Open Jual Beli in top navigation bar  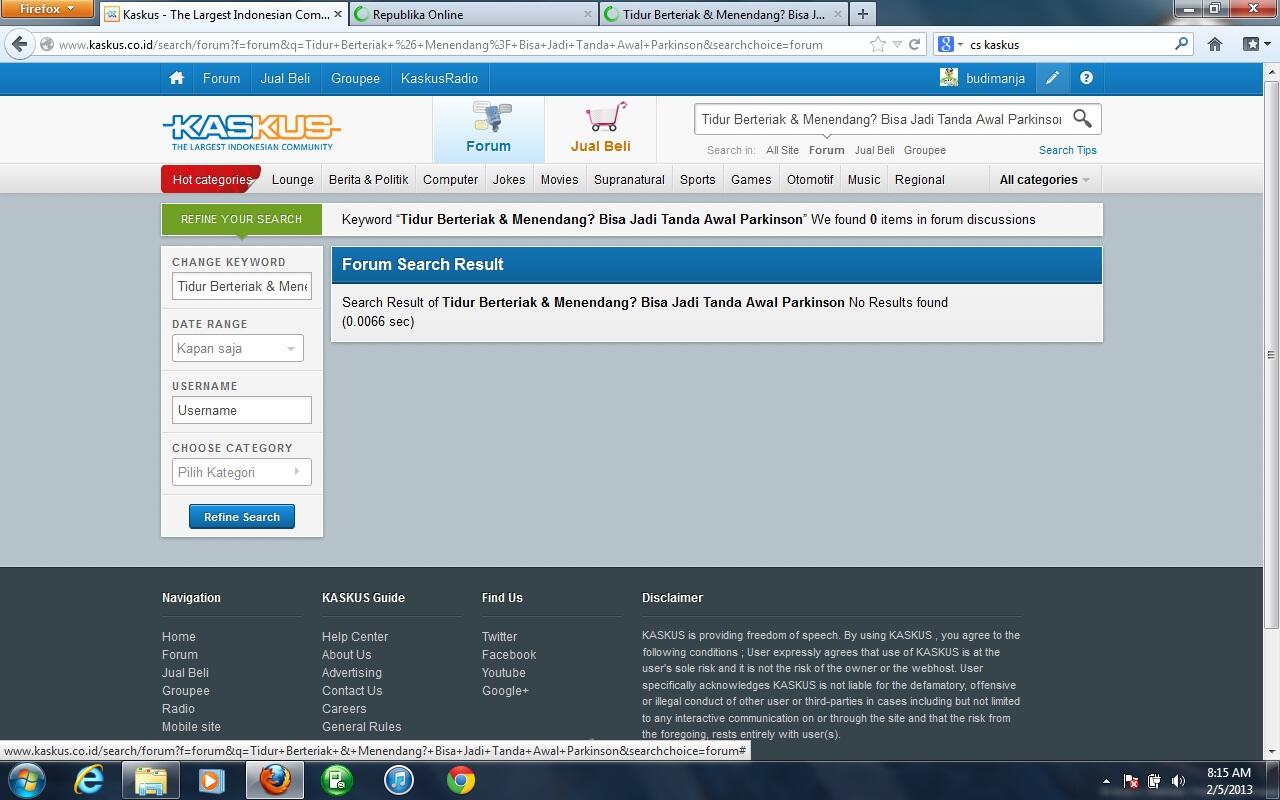(x=285, y=78)
